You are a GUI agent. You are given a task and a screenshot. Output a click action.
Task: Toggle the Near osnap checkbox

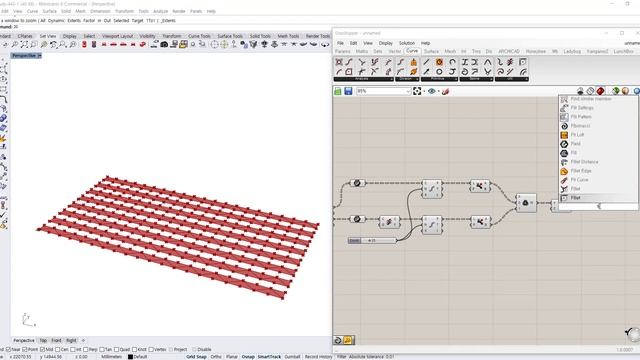point(9,349)
